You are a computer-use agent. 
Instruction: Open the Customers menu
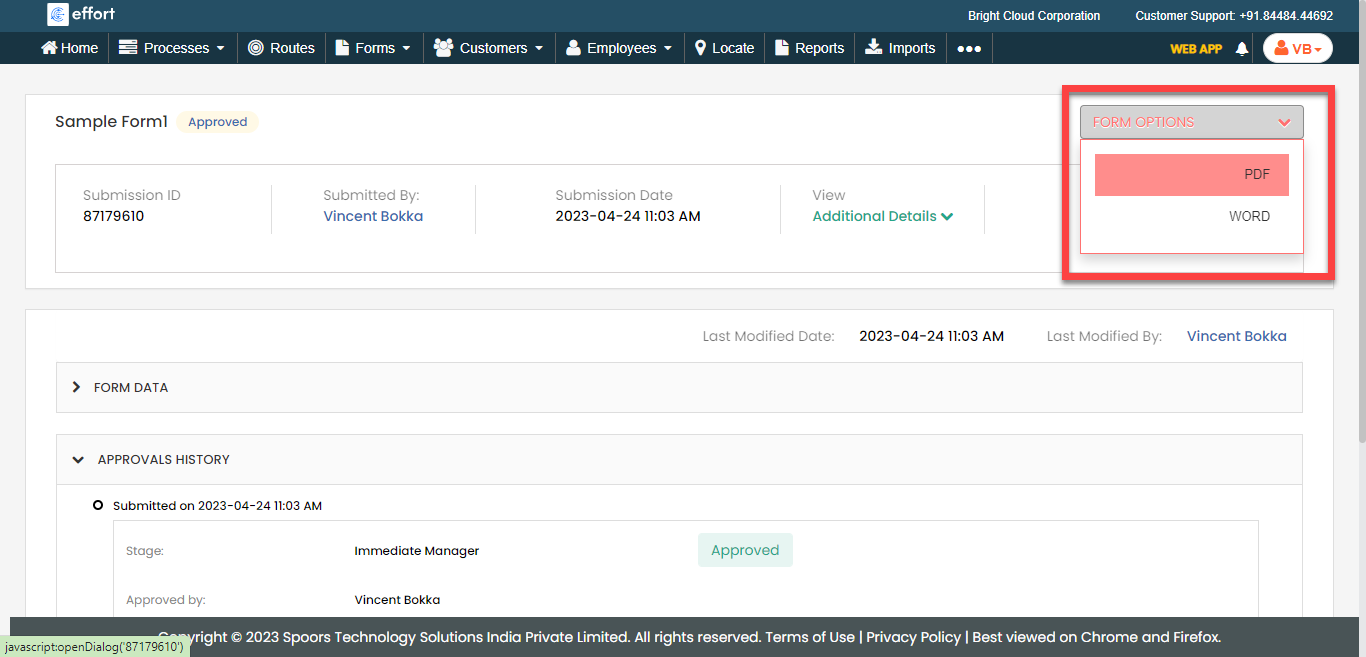(x=488, y=48)
